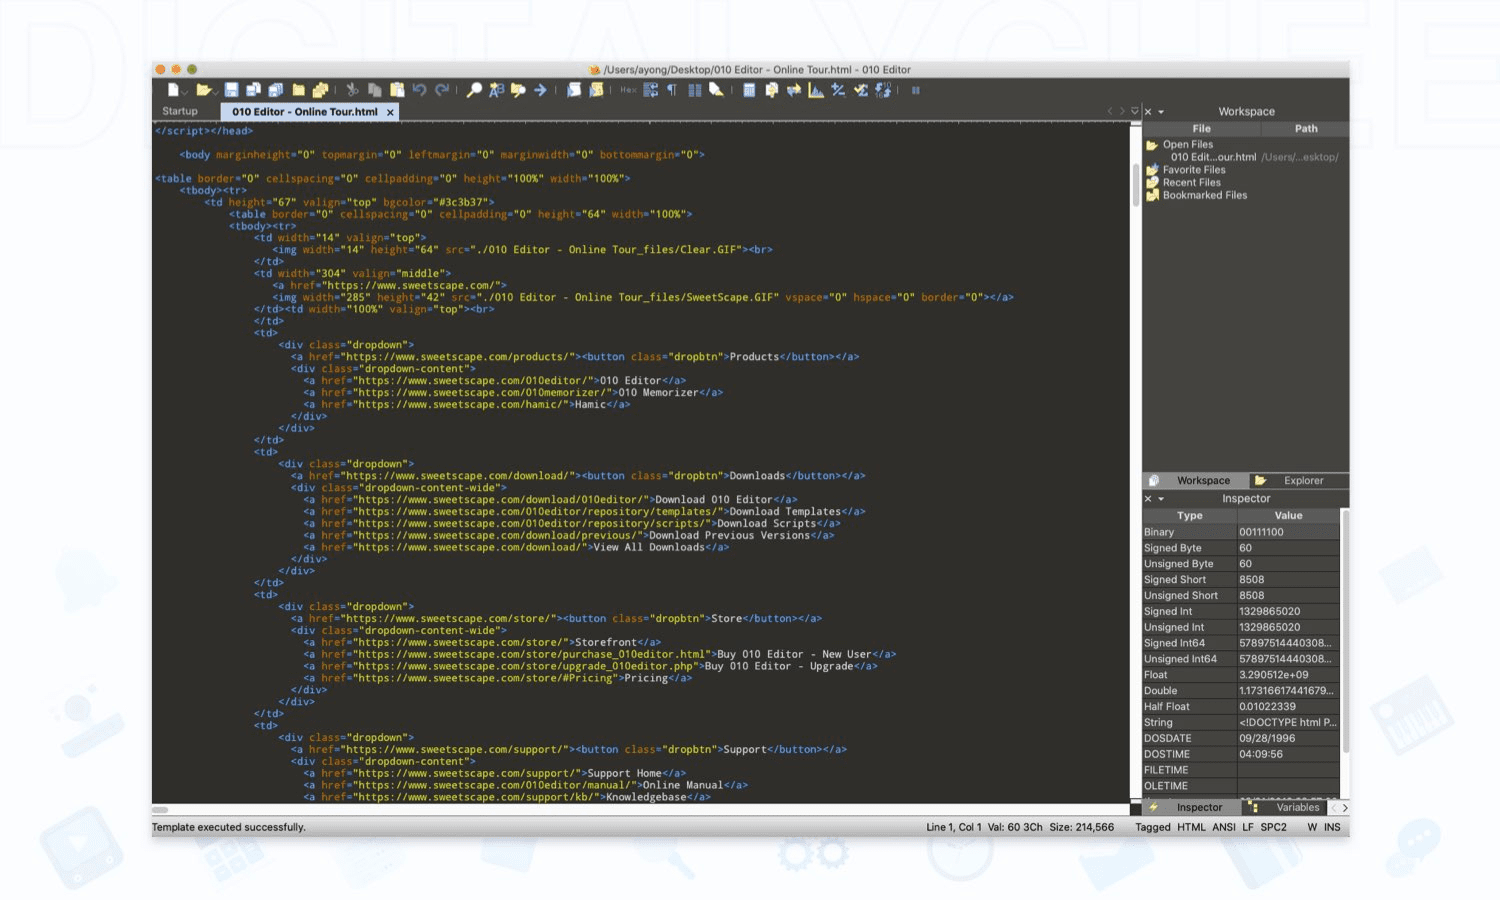Close the 010 Editor - Online Tour.html tab
The height and width of the screenshot is (900, 1500).
point(390,112)
